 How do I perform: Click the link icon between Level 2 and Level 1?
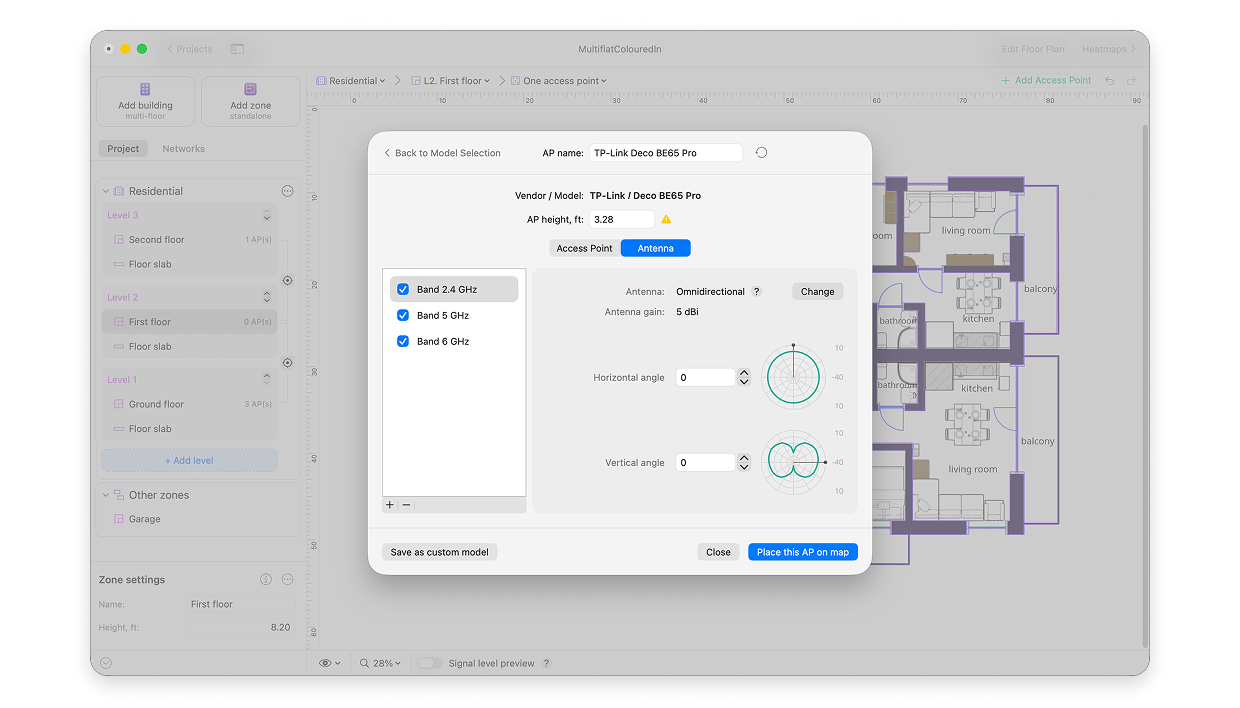pyautogui.click(x=287, y=363)
